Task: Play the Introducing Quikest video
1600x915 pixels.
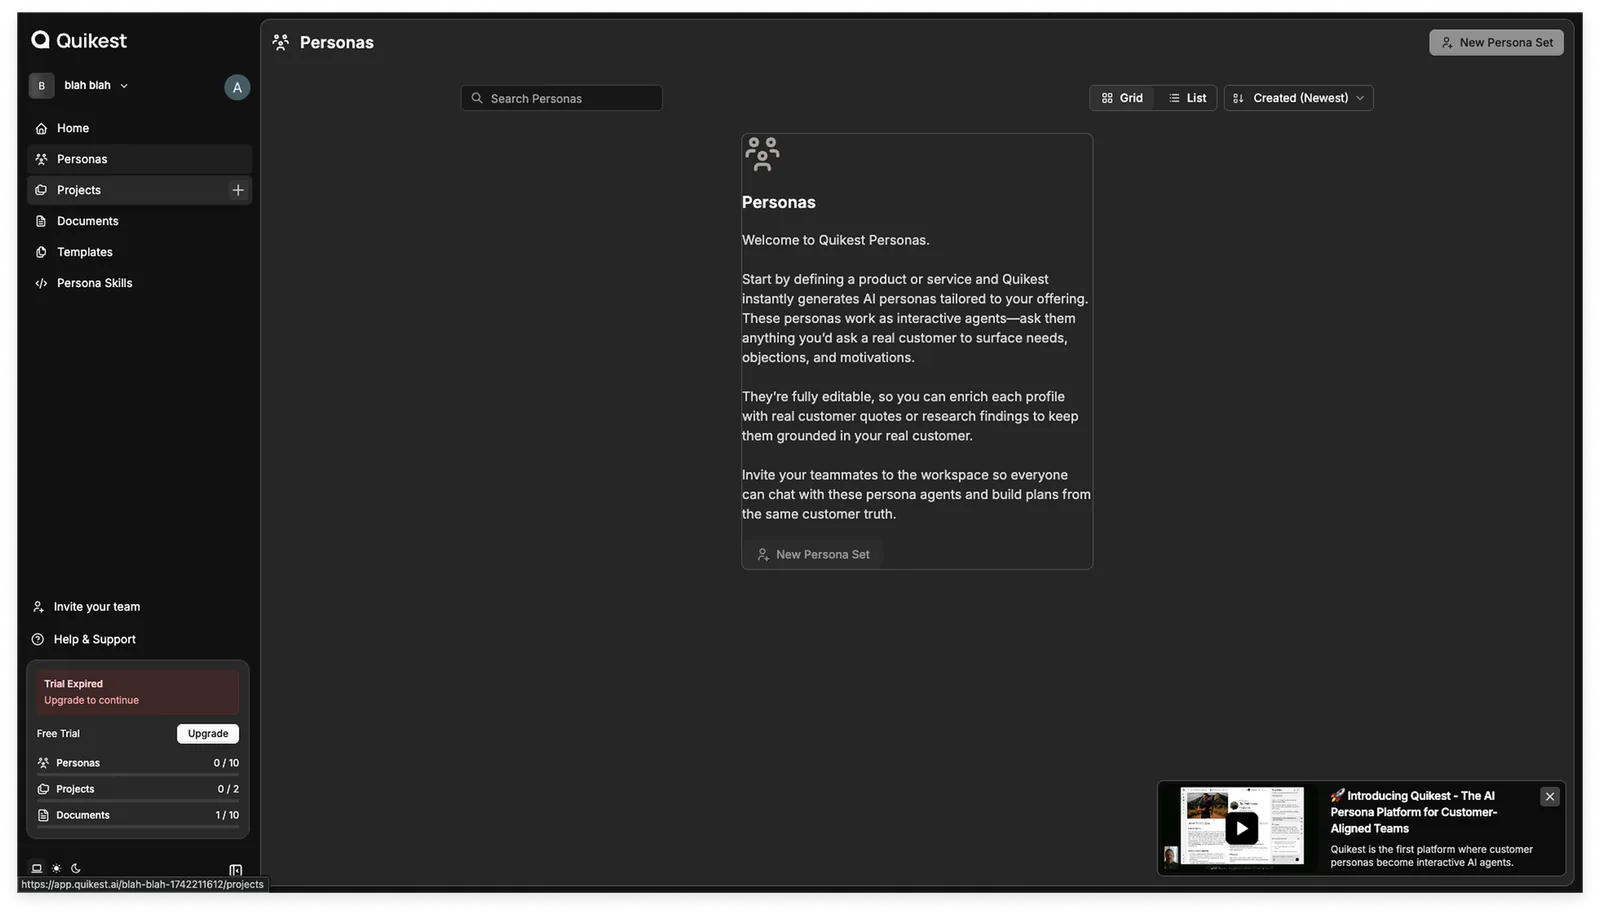Action: [x=1241, y=828]
